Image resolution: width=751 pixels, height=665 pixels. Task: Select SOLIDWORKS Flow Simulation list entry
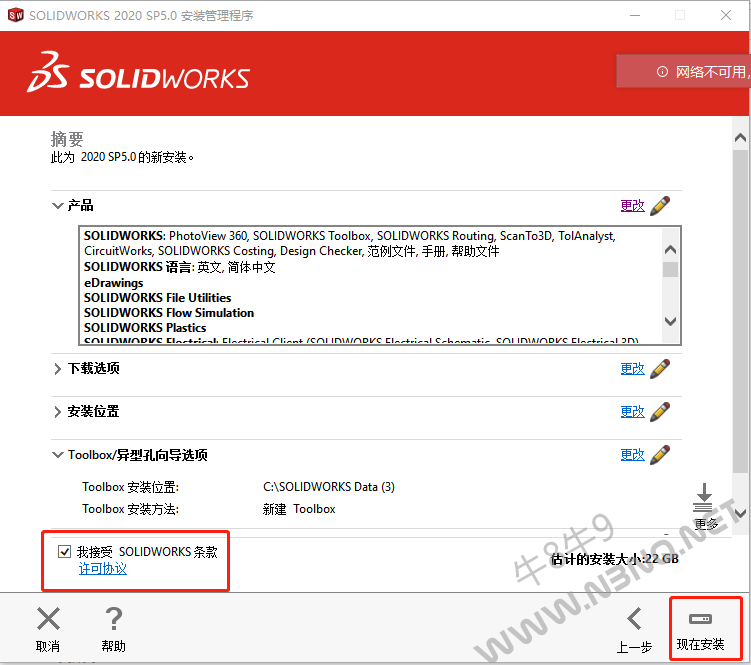click(169, 313)
